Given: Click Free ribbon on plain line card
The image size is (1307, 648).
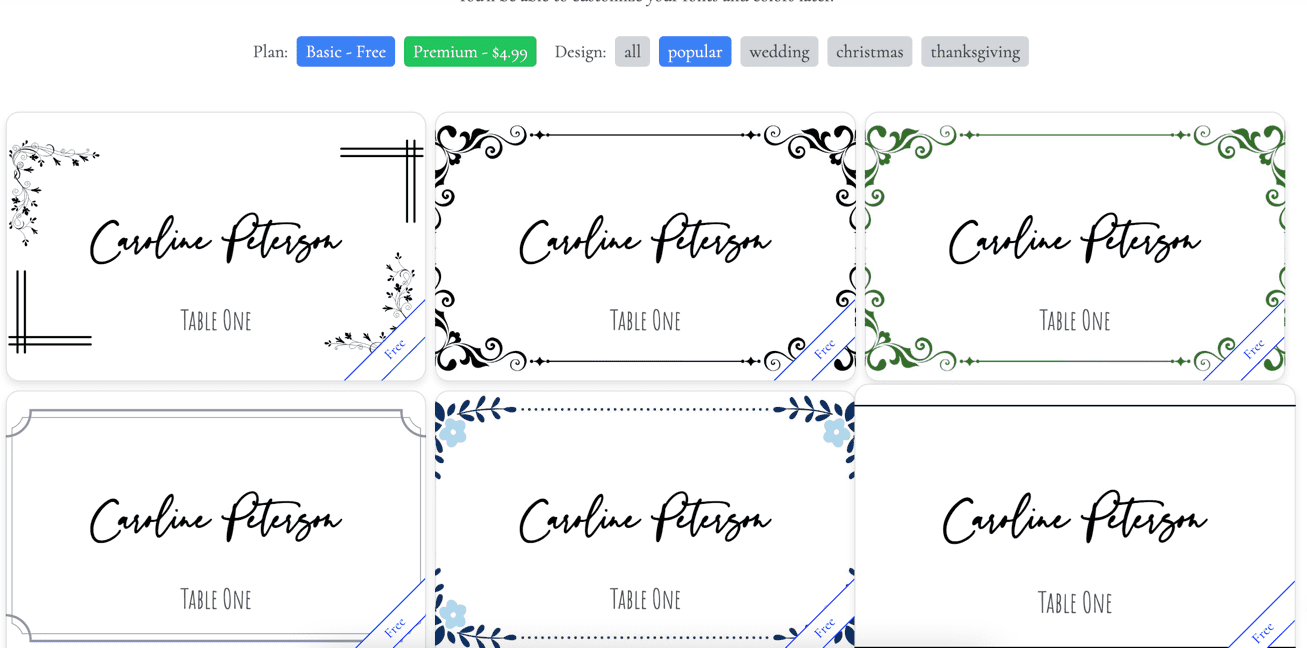Looking at the screenshot, I should pos(1262,630).
